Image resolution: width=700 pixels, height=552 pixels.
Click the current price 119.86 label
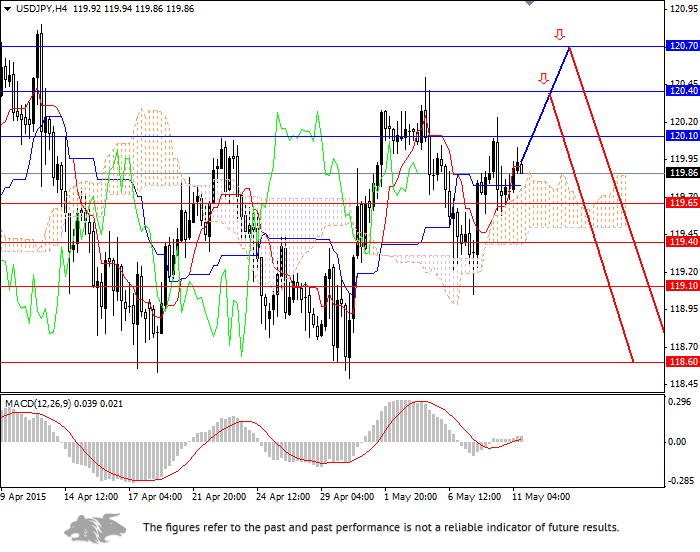(683, 173)
